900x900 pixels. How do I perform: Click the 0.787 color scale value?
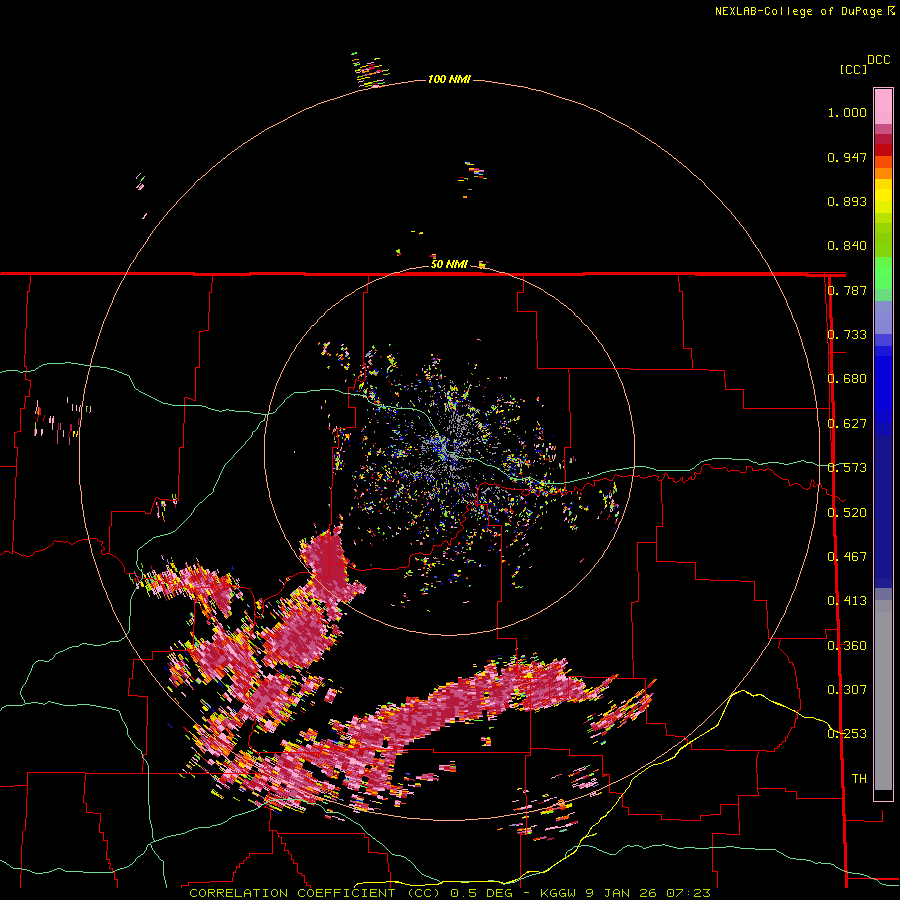coord(847,290)
